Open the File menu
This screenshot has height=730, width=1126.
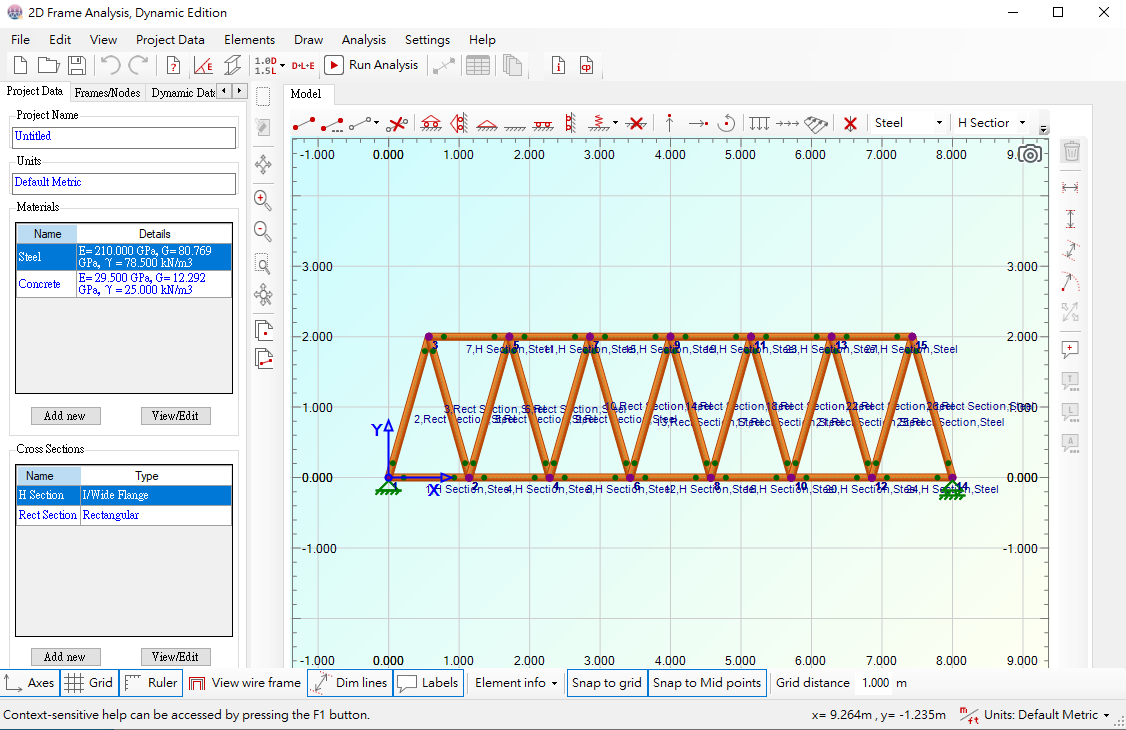click(x=20, y=40)
